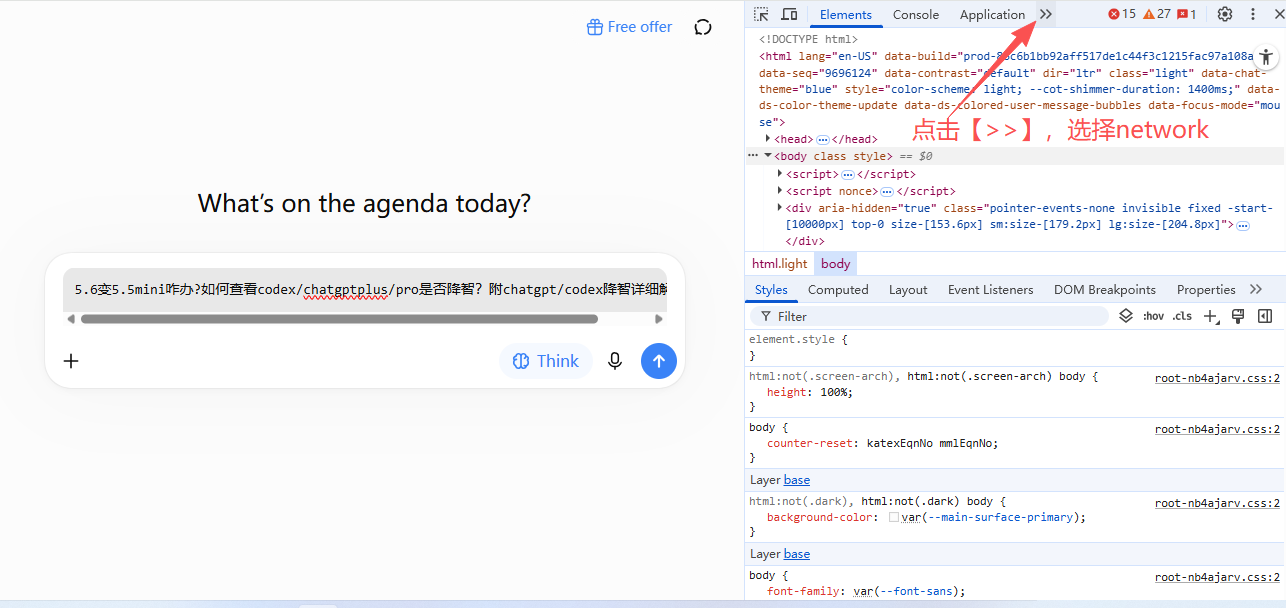This screenshot has width=1286, height=608.
Task: Click the ellipsis next to the head tag
Action: tap(823, 139)
